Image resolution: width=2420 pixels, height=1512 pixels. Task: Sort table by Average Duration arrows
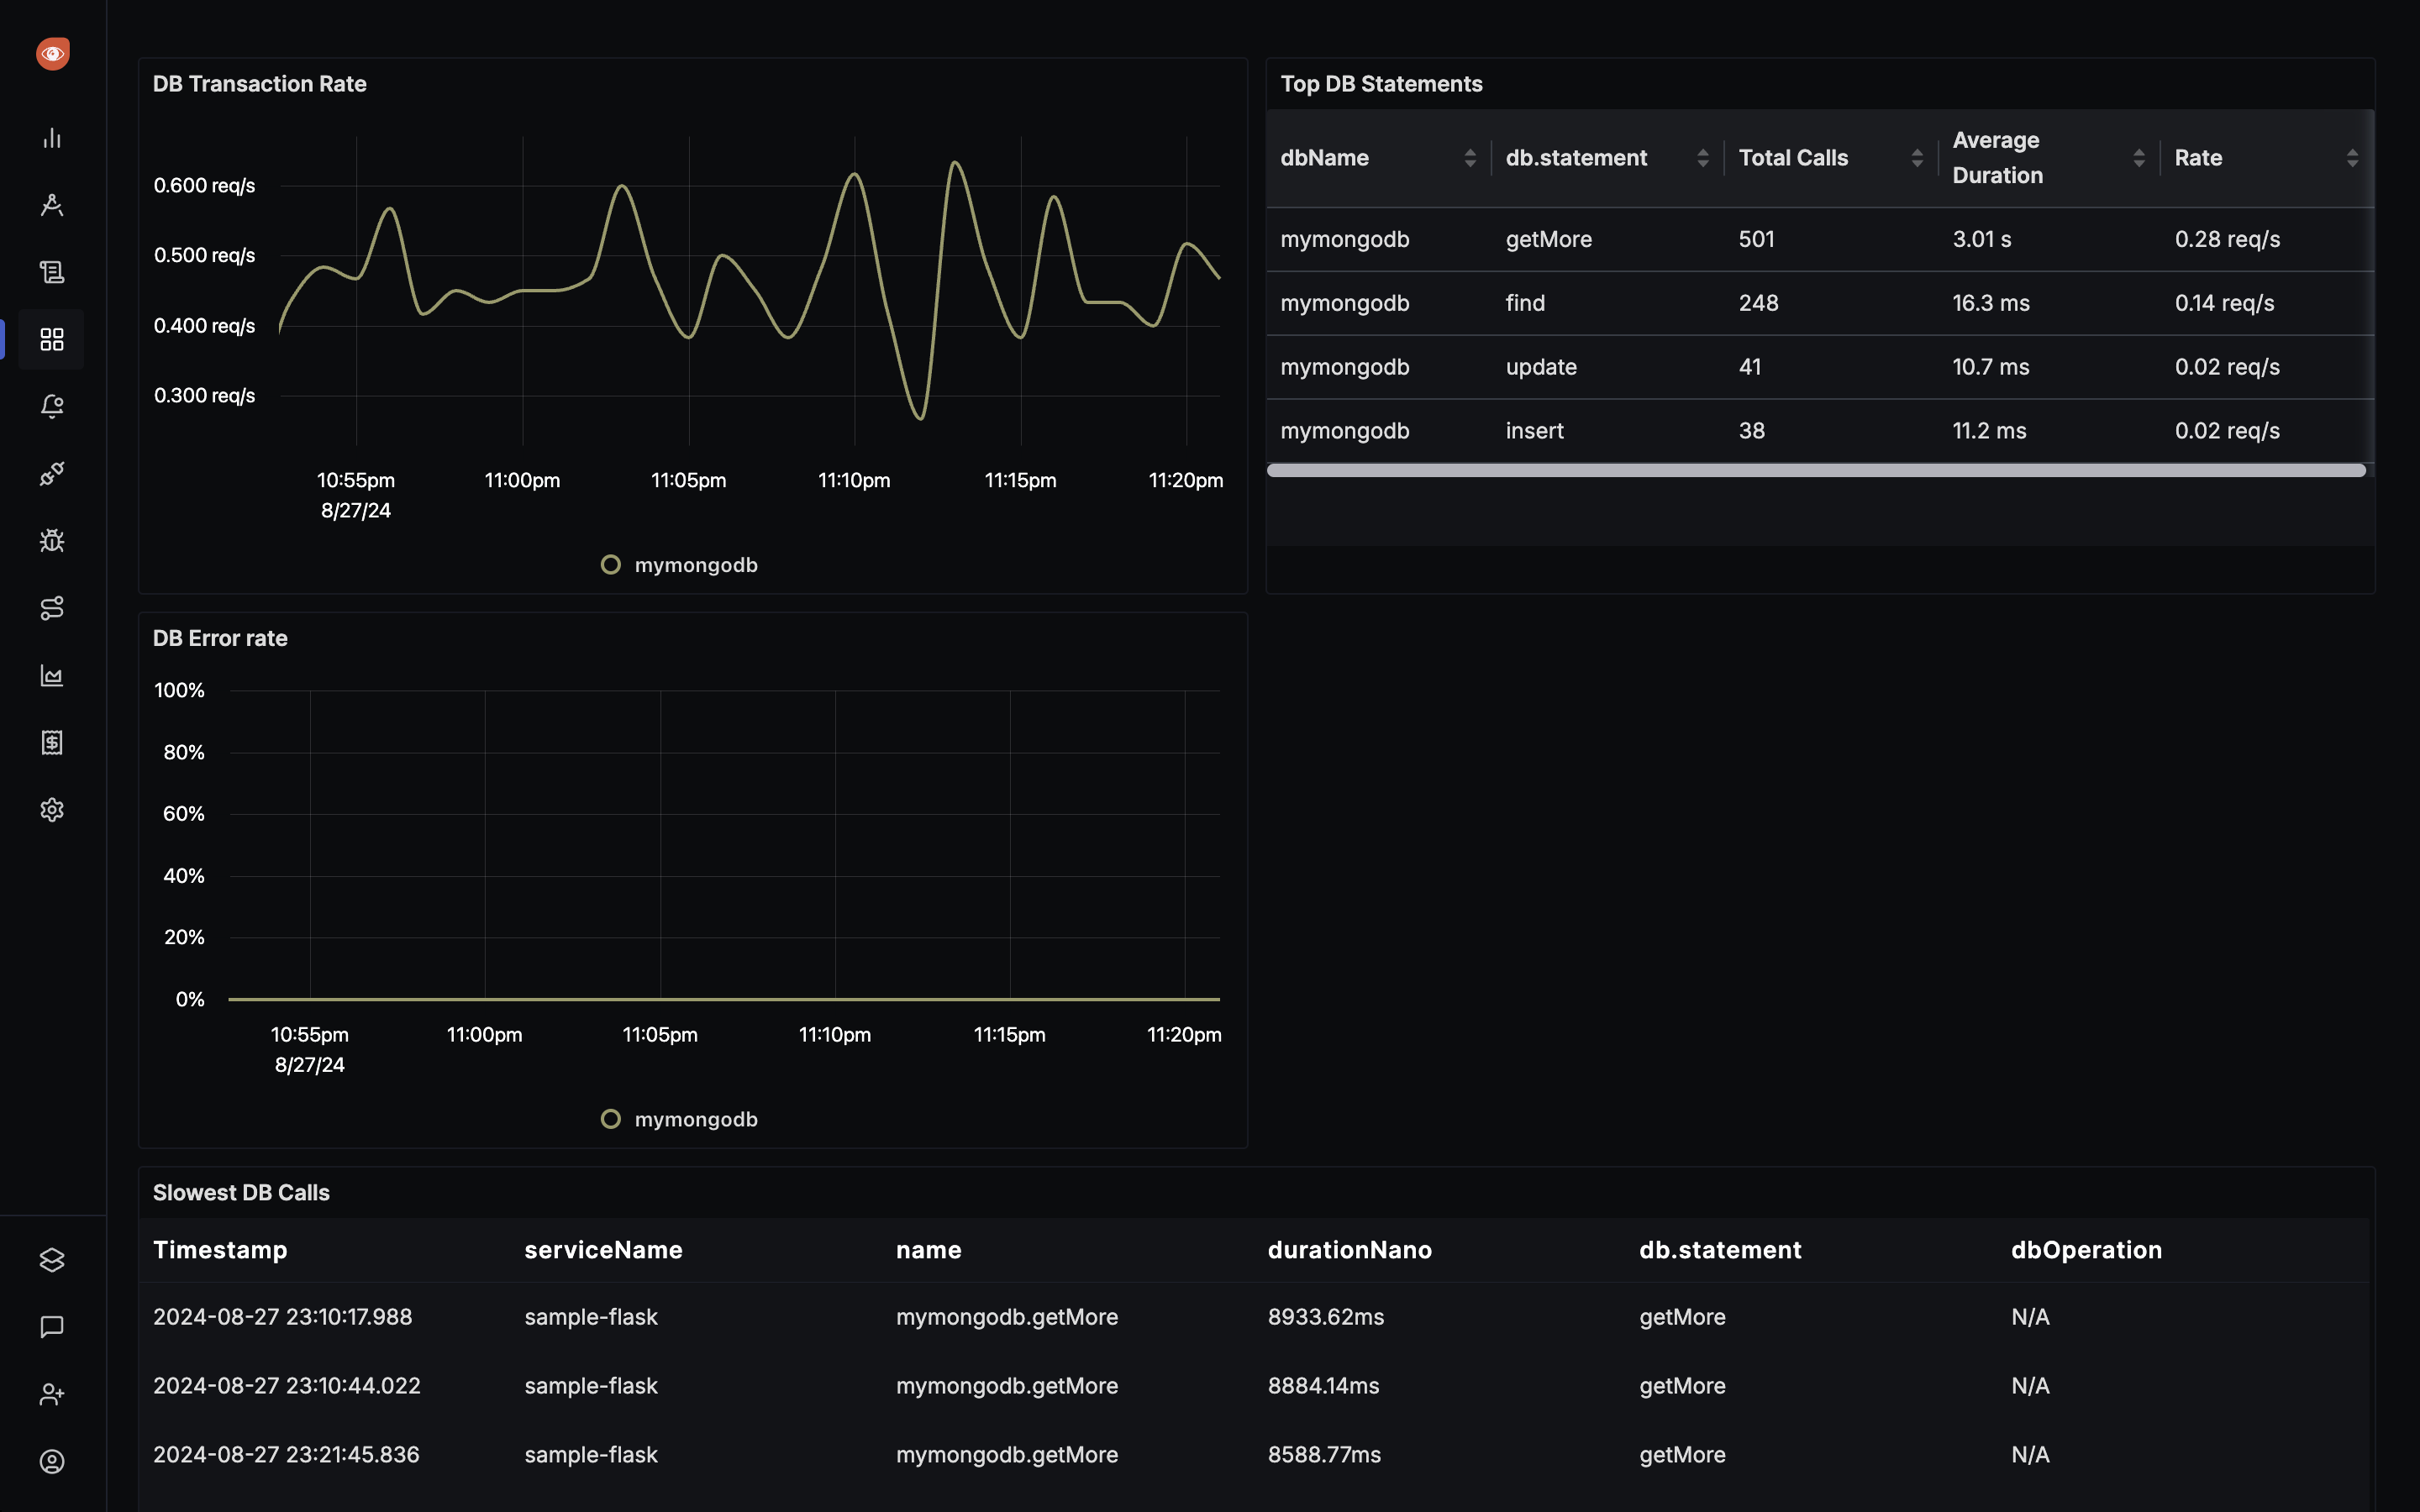[2139, 158]
